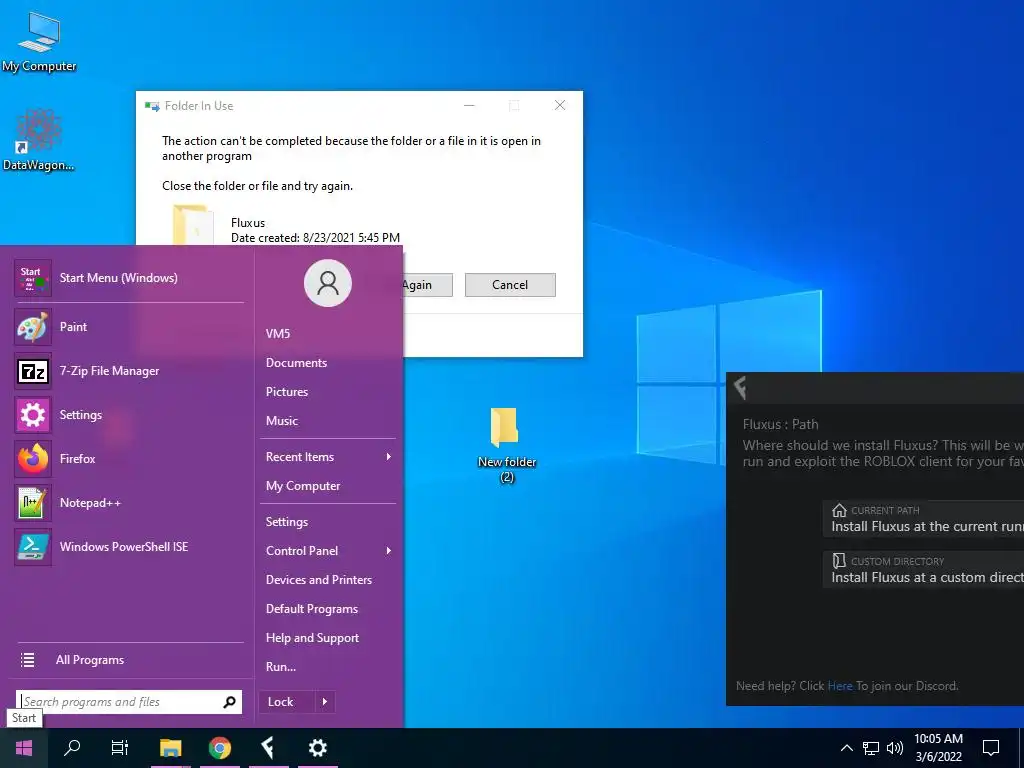Screen dimensions: 1024x768
Task: Click the network tray icon
Action: coord(871,748)
